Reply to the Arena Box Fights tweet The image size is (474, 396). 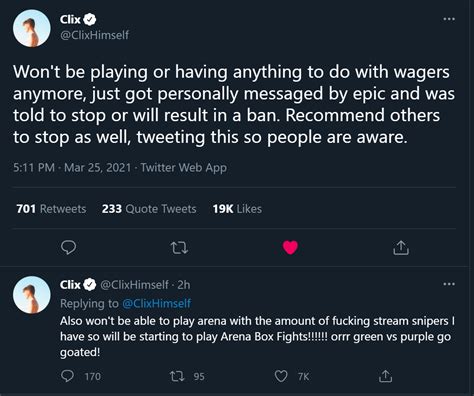pos(68,376)
